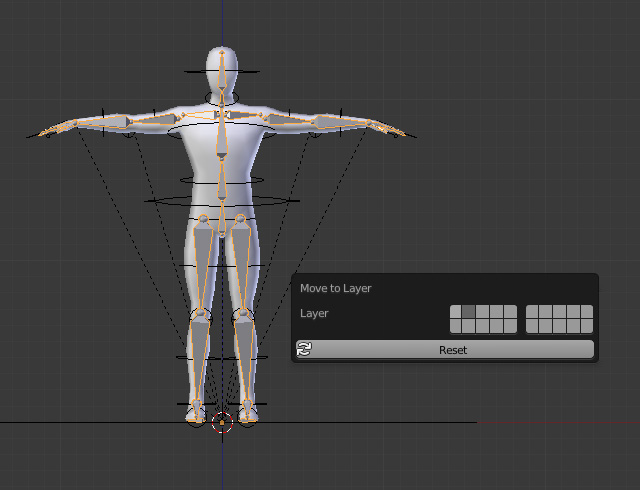This screenshot has width=640, height=490.
Task: Toggle layer 19 in the second bottom block
Action: [x=573, y=326]
